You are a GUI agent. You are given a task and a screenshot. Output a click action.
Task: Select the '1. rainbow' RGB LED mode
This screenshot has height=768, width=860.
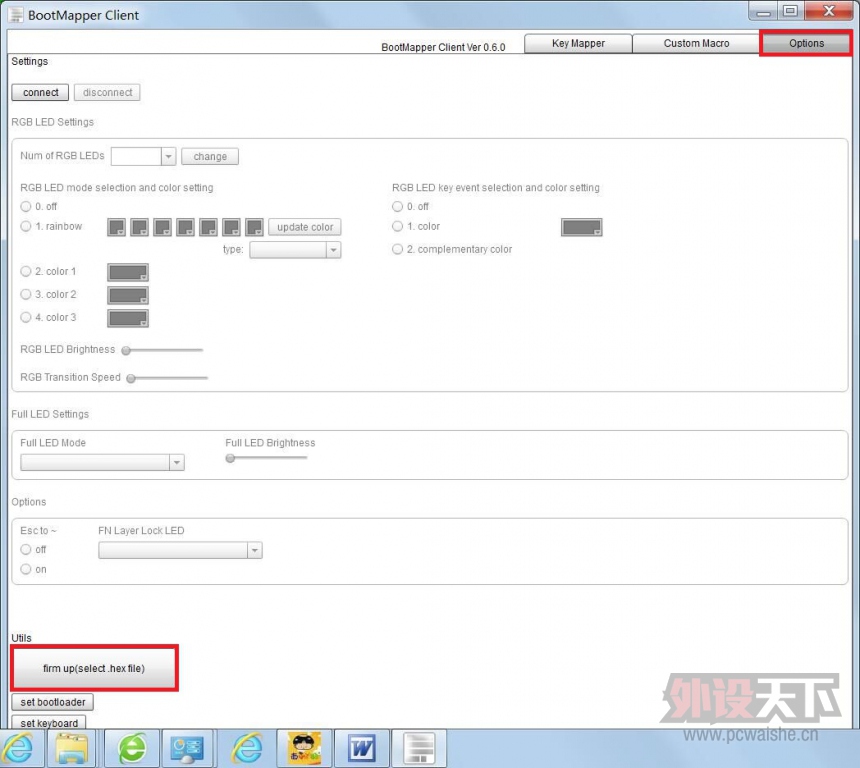[26, 227]
